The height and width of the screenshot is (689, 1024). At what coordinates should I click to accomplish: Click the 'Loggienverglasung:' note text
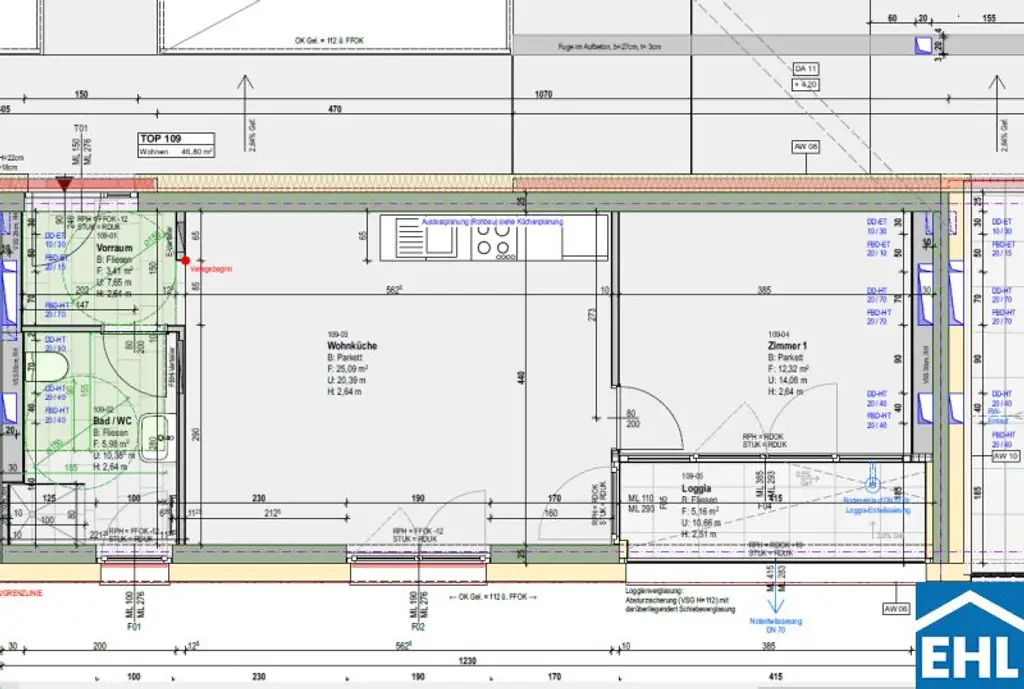point(654,590)
